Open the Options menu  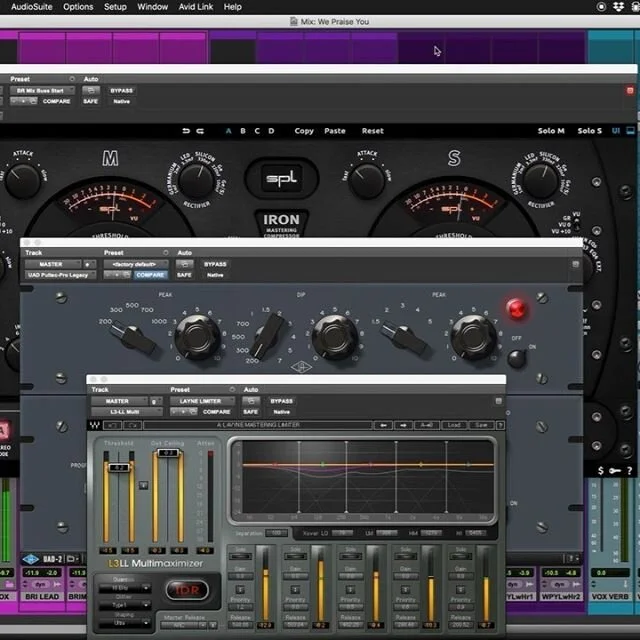[x=78, y=7]
